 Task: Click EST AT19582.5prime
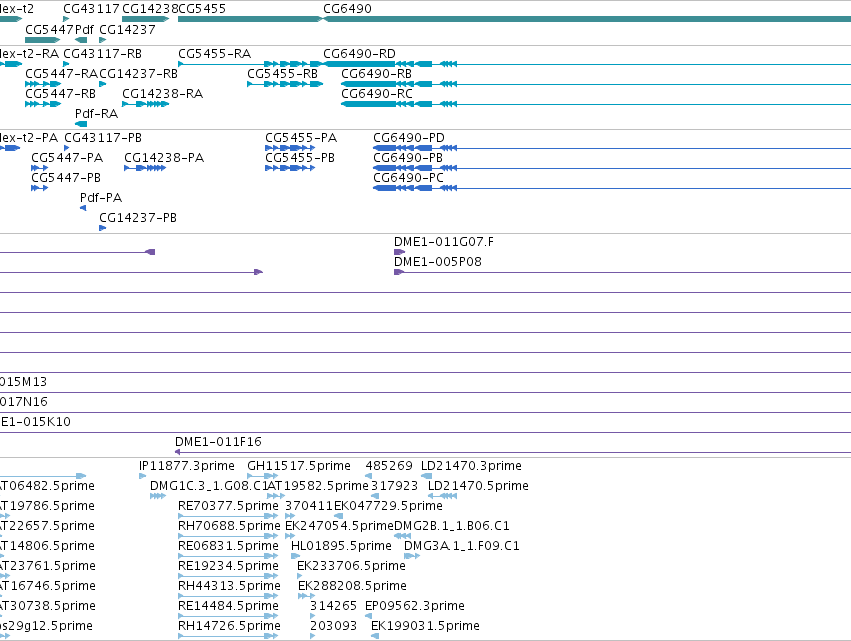pyautogui.click(x=318, y=486)
